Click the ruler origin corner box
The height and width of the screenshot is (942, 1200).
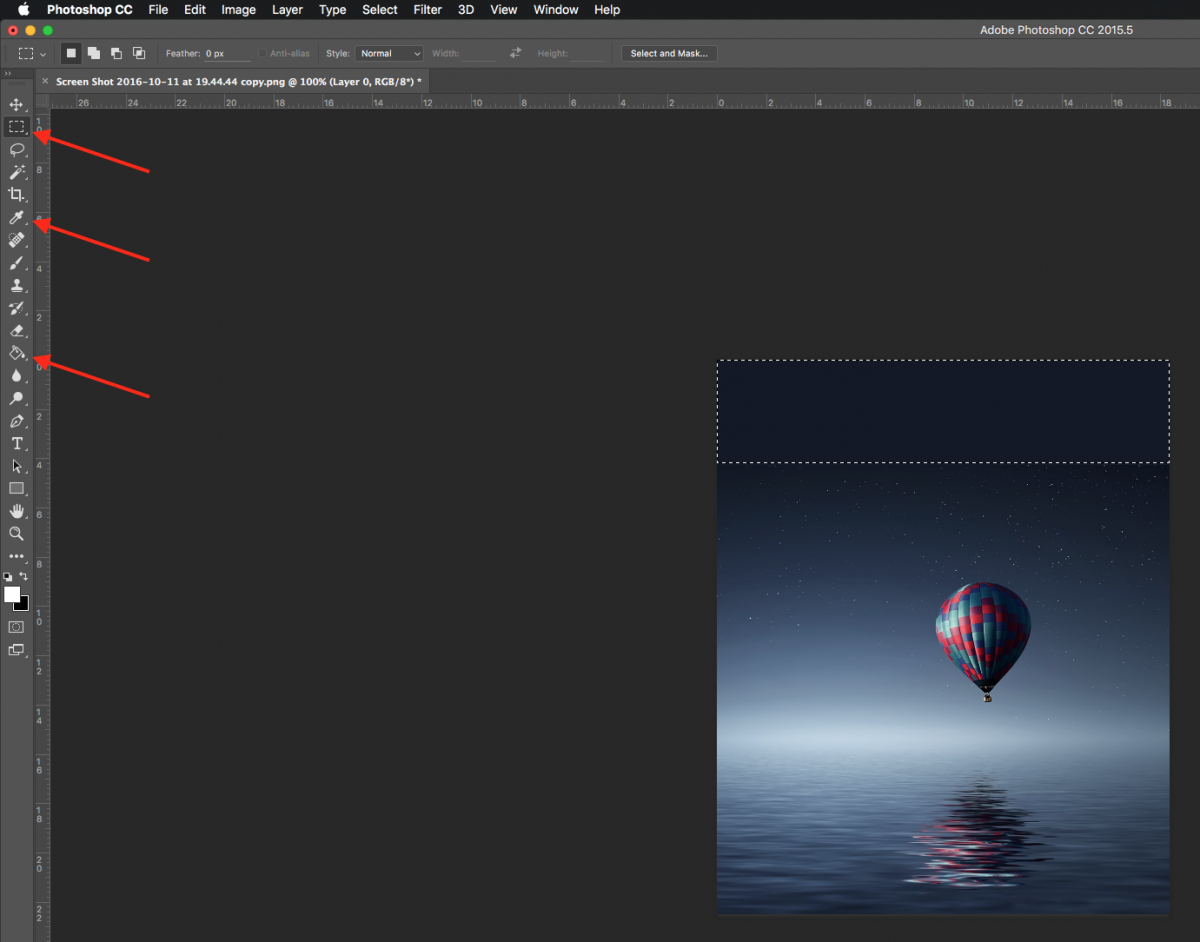coord(42,101)
